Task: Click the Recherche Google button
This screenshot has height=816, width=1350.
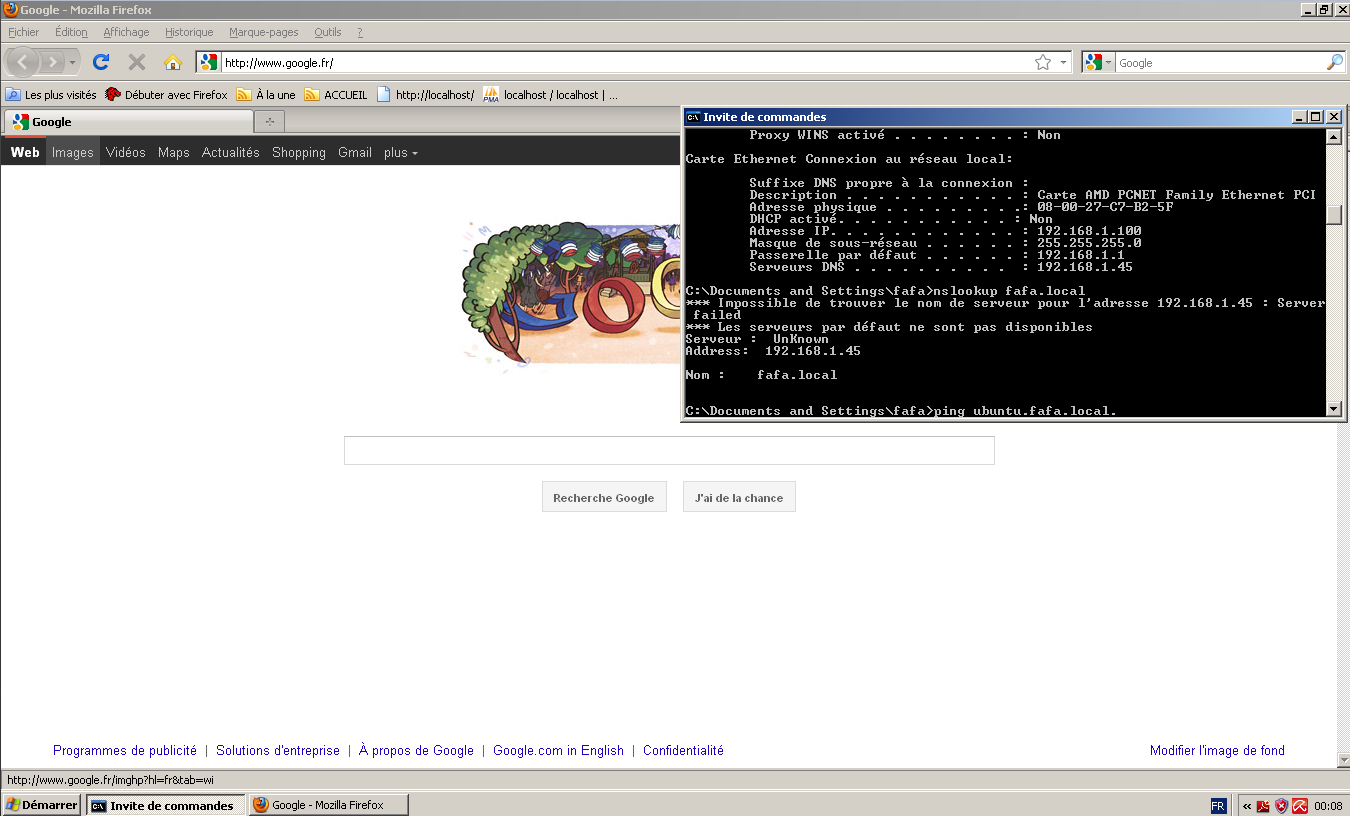Action: click(604, 497)
